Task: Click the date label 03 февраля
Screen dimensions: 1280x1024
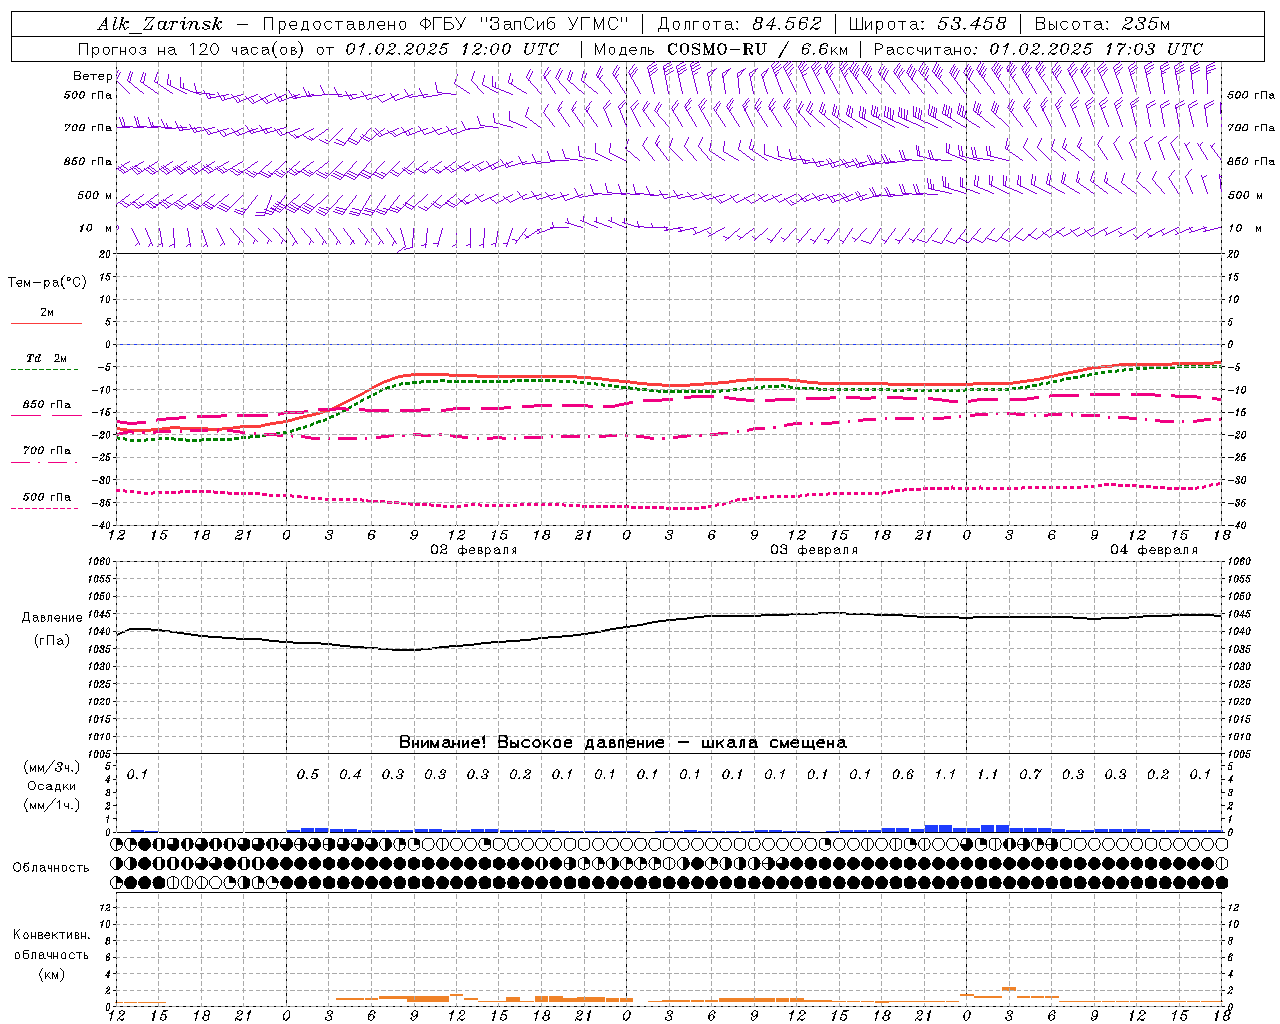Action: pyautogui.click(x=814, y=550)
